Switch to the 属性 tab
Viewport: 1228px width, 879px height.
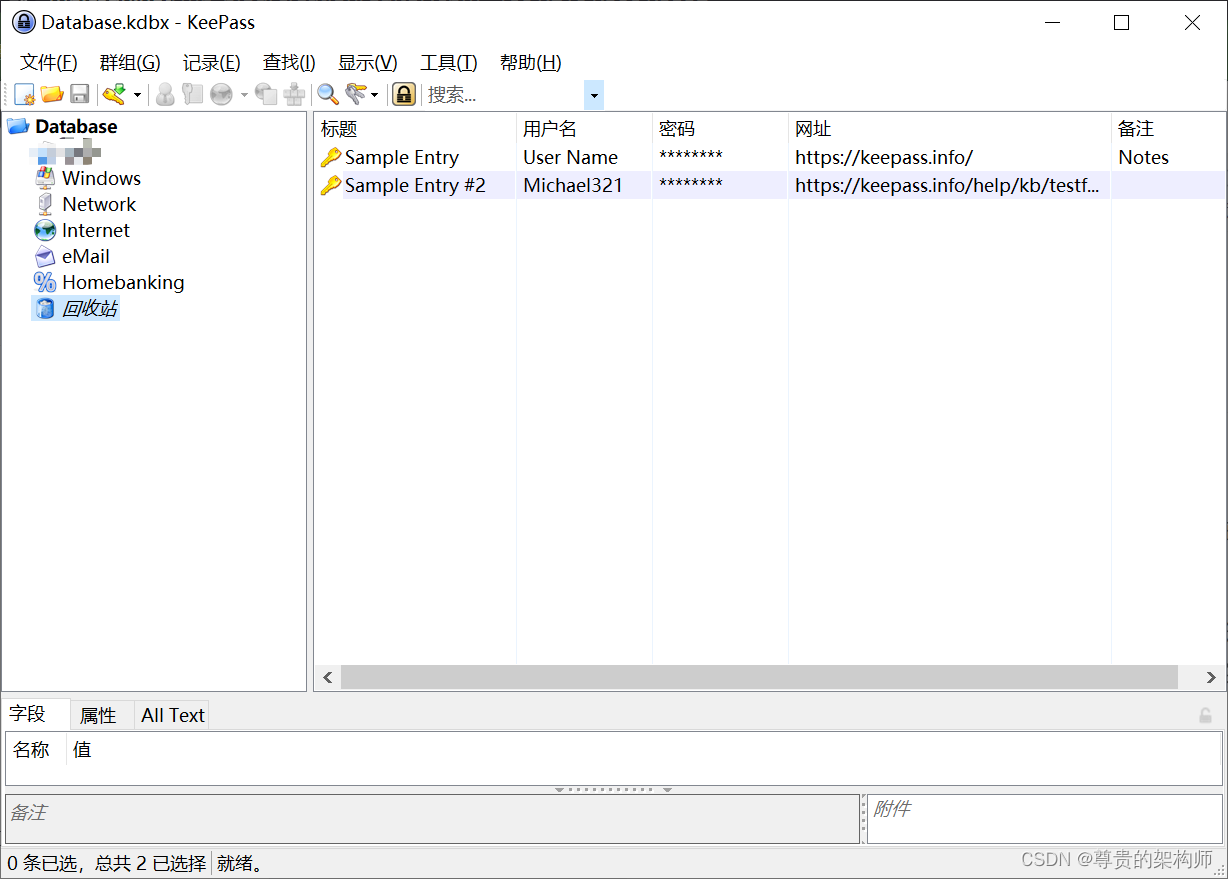(x=99, y=715)
